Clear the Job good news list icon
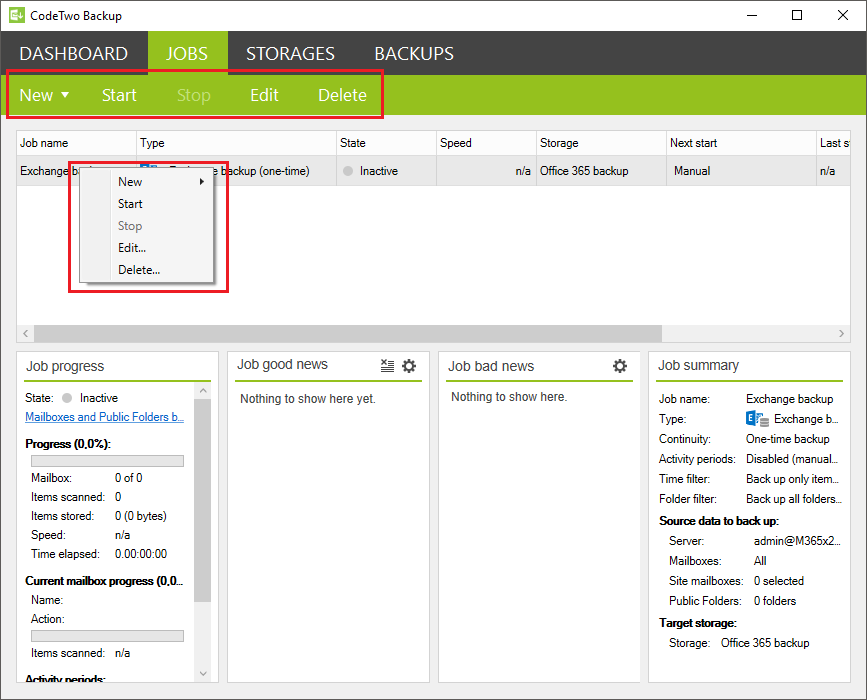The image size is (867, 700). pos(387,366)
